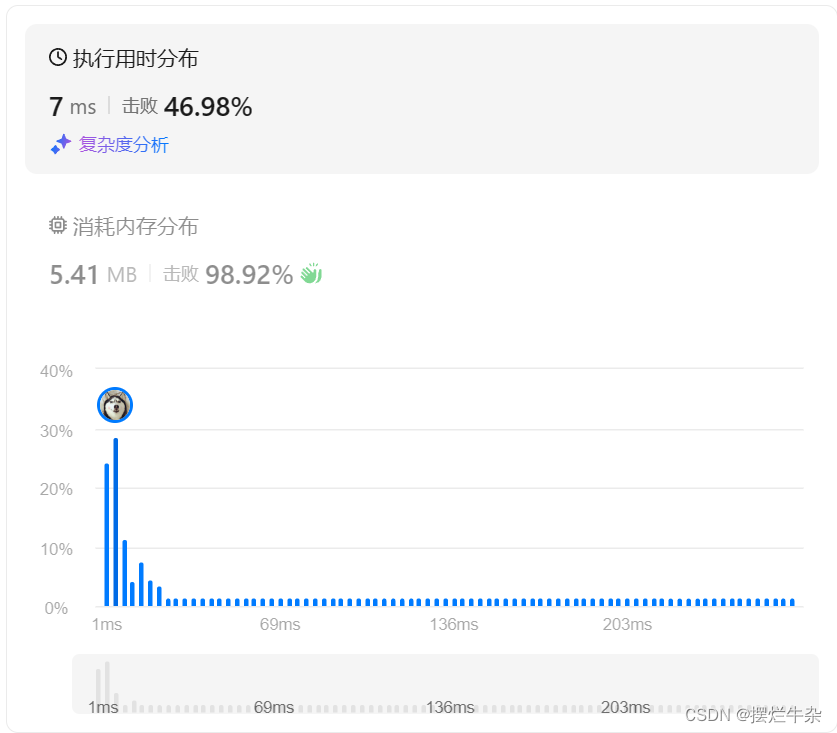The height and width of the screenshot is (733, 837).
Task: Click the 20% y-axis label
Action: point(56,489)
